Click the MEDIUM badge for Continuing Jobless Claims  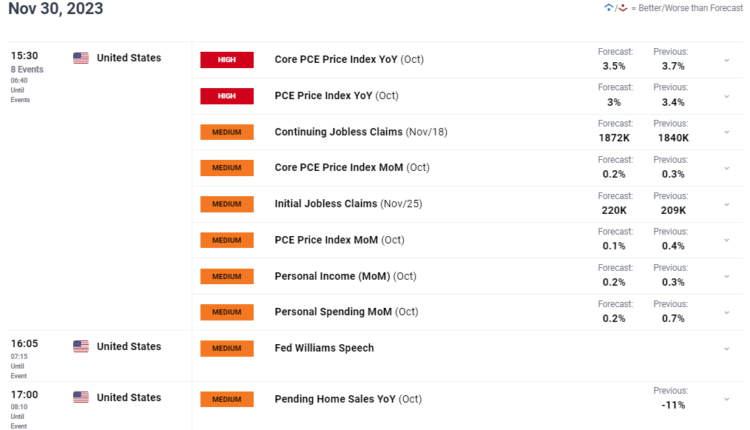pyautogui.click(x=227, y=132)
